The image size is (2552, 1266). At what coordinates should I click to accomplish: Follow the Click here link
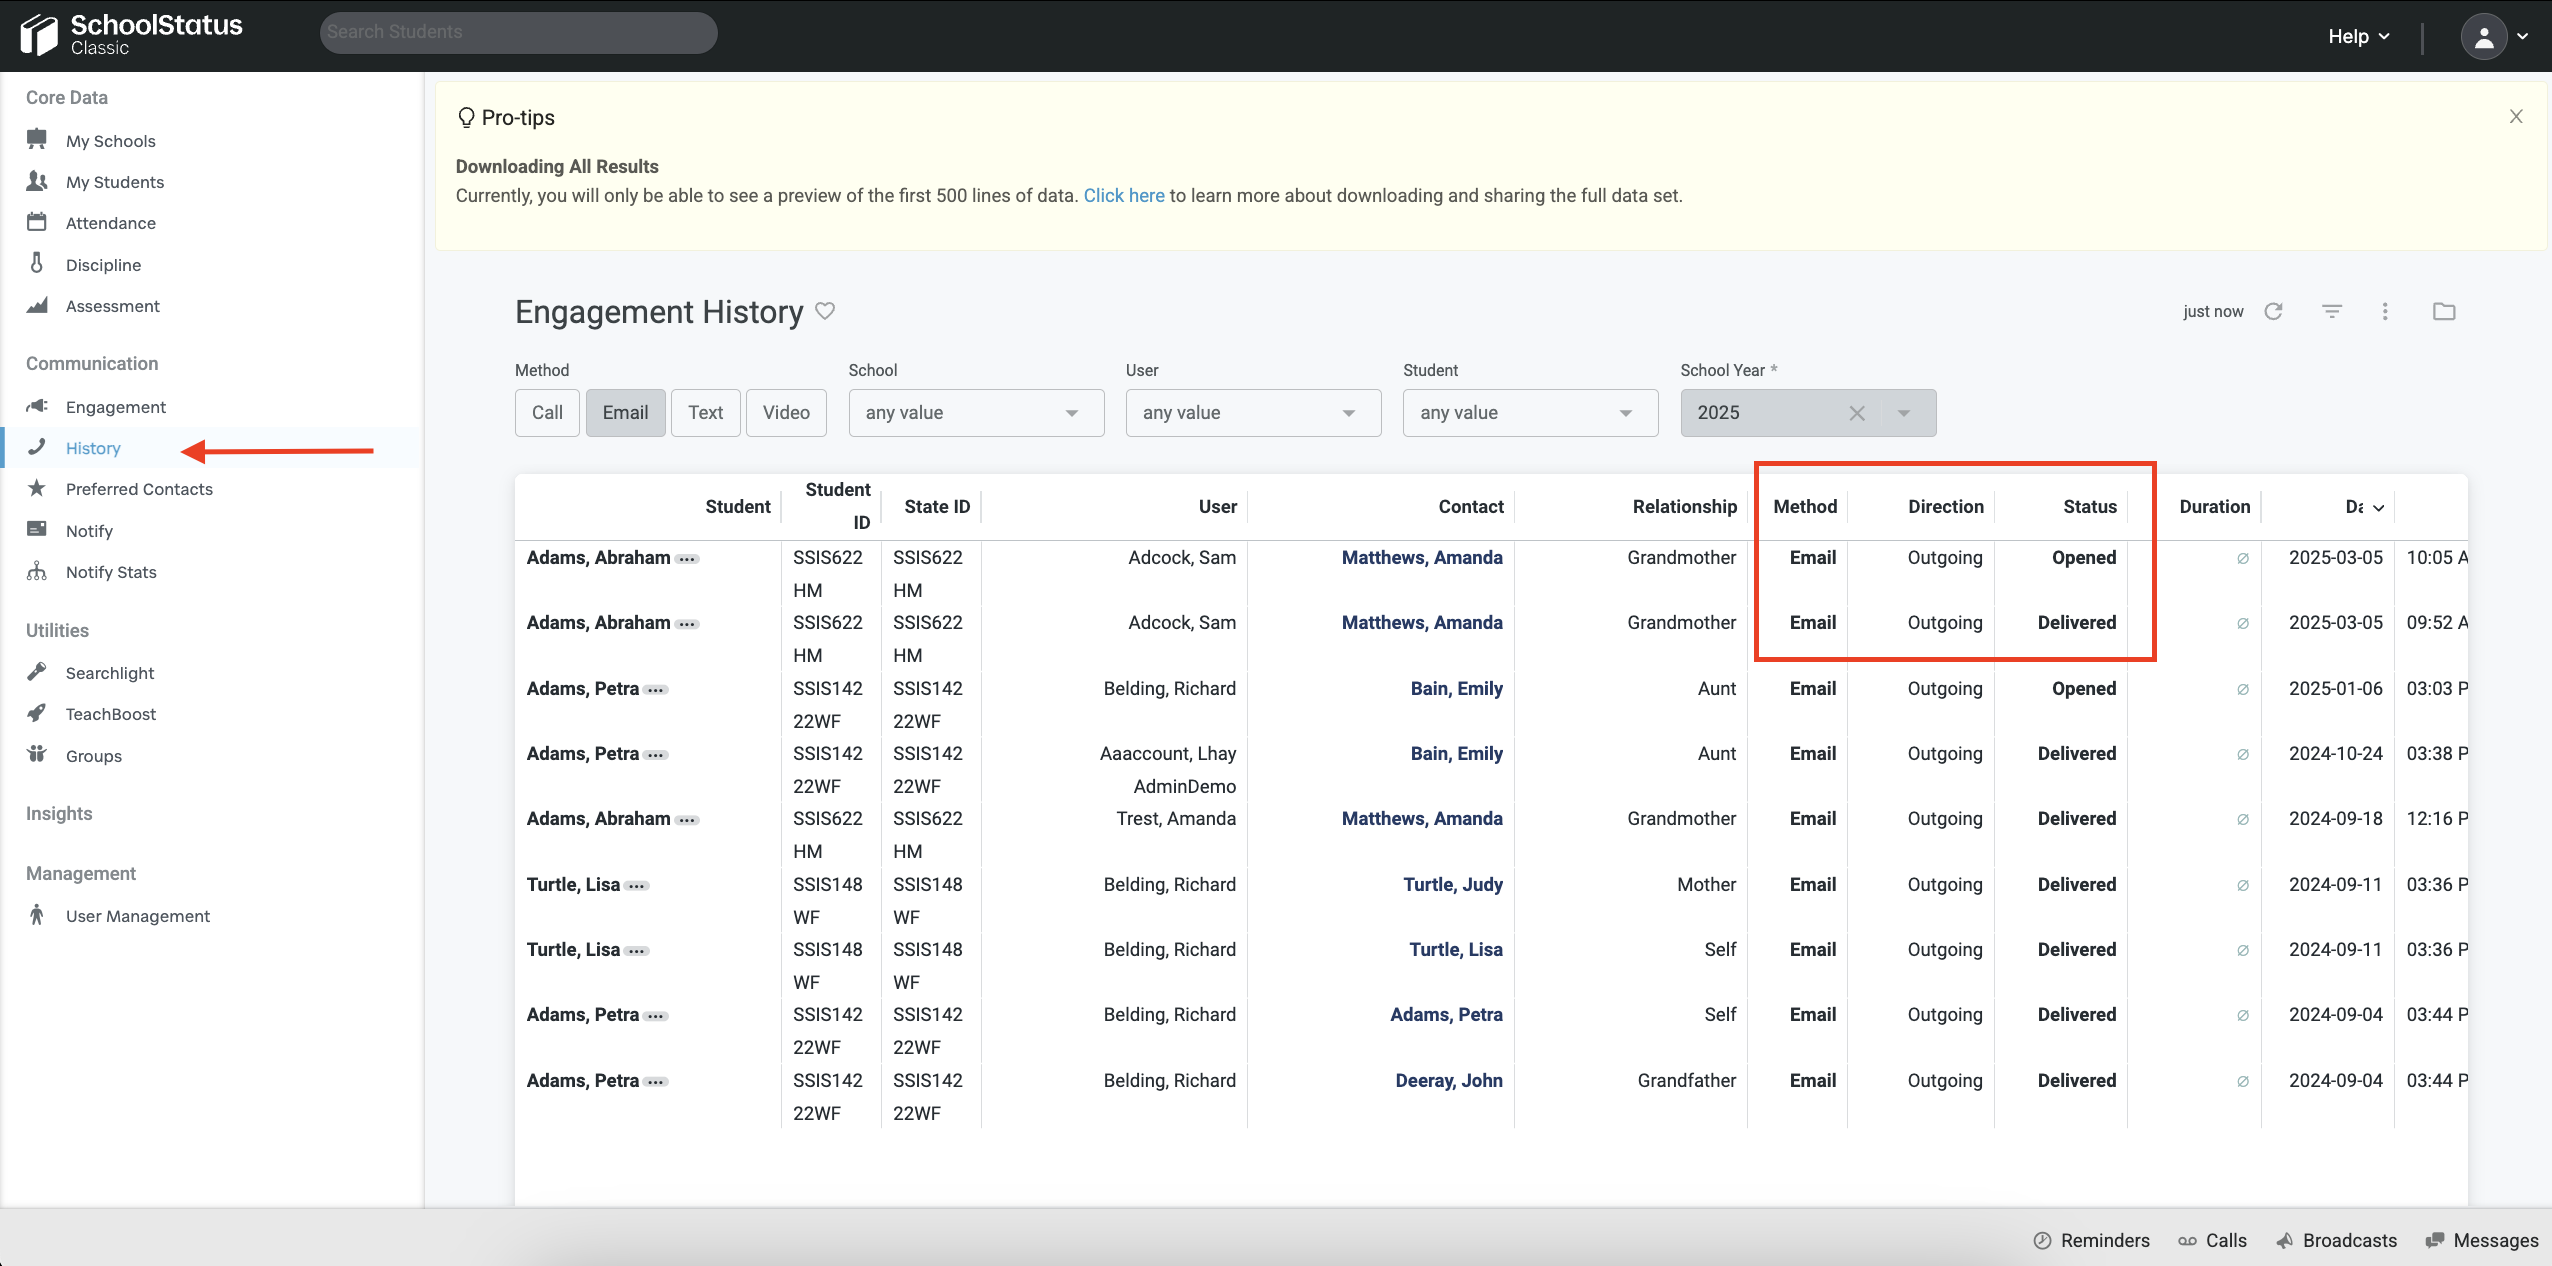tap(1124, 195)
